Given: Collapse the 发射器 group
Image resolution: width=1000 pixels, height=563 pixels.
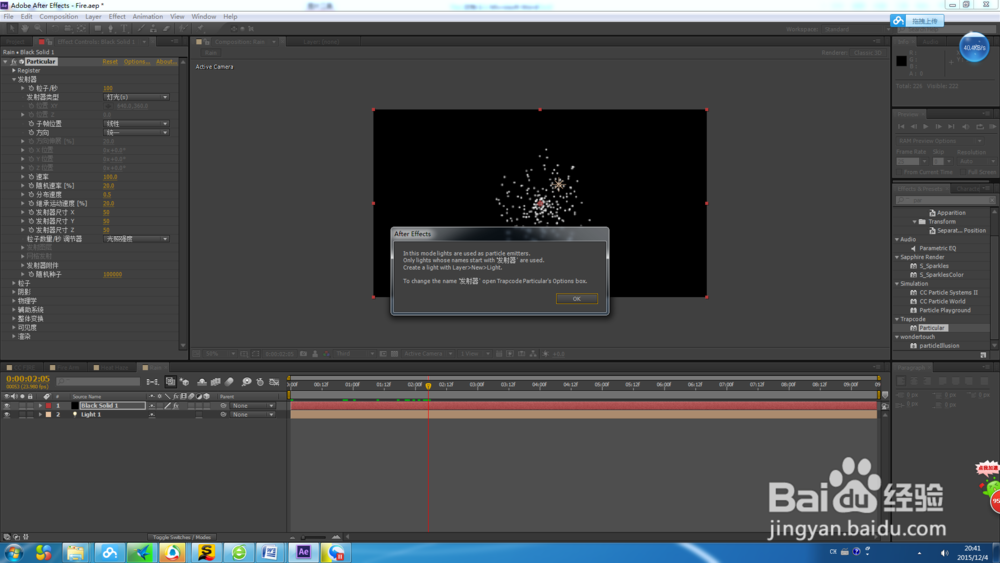Looking at the screenshot, I should (14, 80).
